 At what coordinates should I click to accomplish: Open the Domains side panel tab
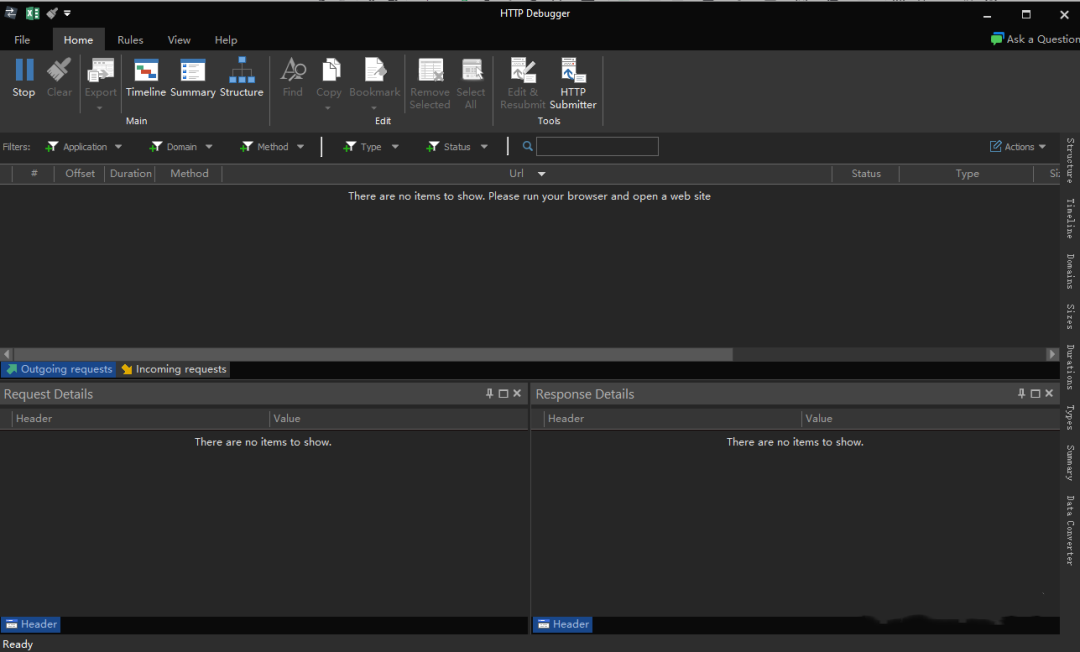[x=1070, y=271]
